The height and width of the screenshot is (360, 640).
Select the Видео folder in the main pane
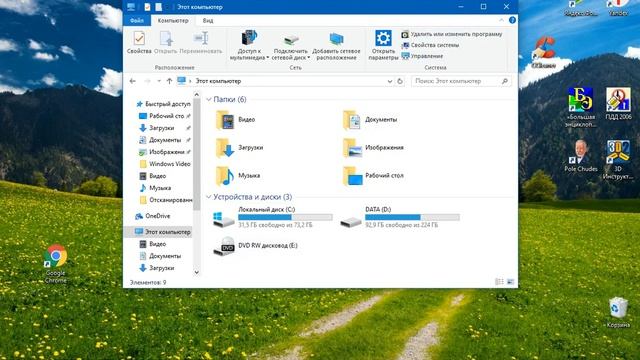[x=236, y=120]
